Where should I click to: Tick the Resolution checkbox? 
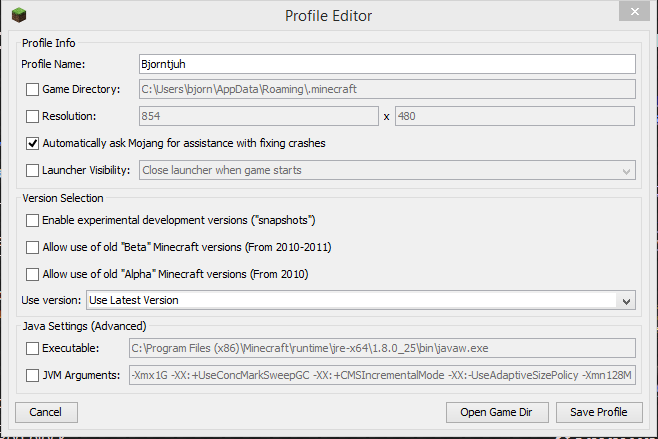[32, 116]
